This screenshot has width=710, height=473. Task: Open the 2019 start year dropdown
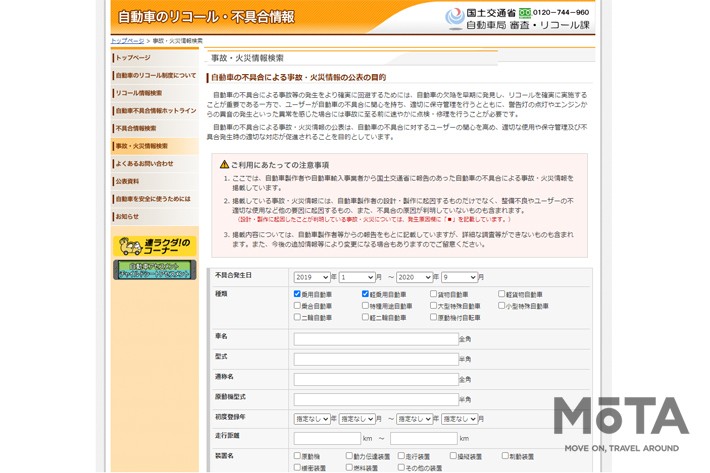point(312,277)
